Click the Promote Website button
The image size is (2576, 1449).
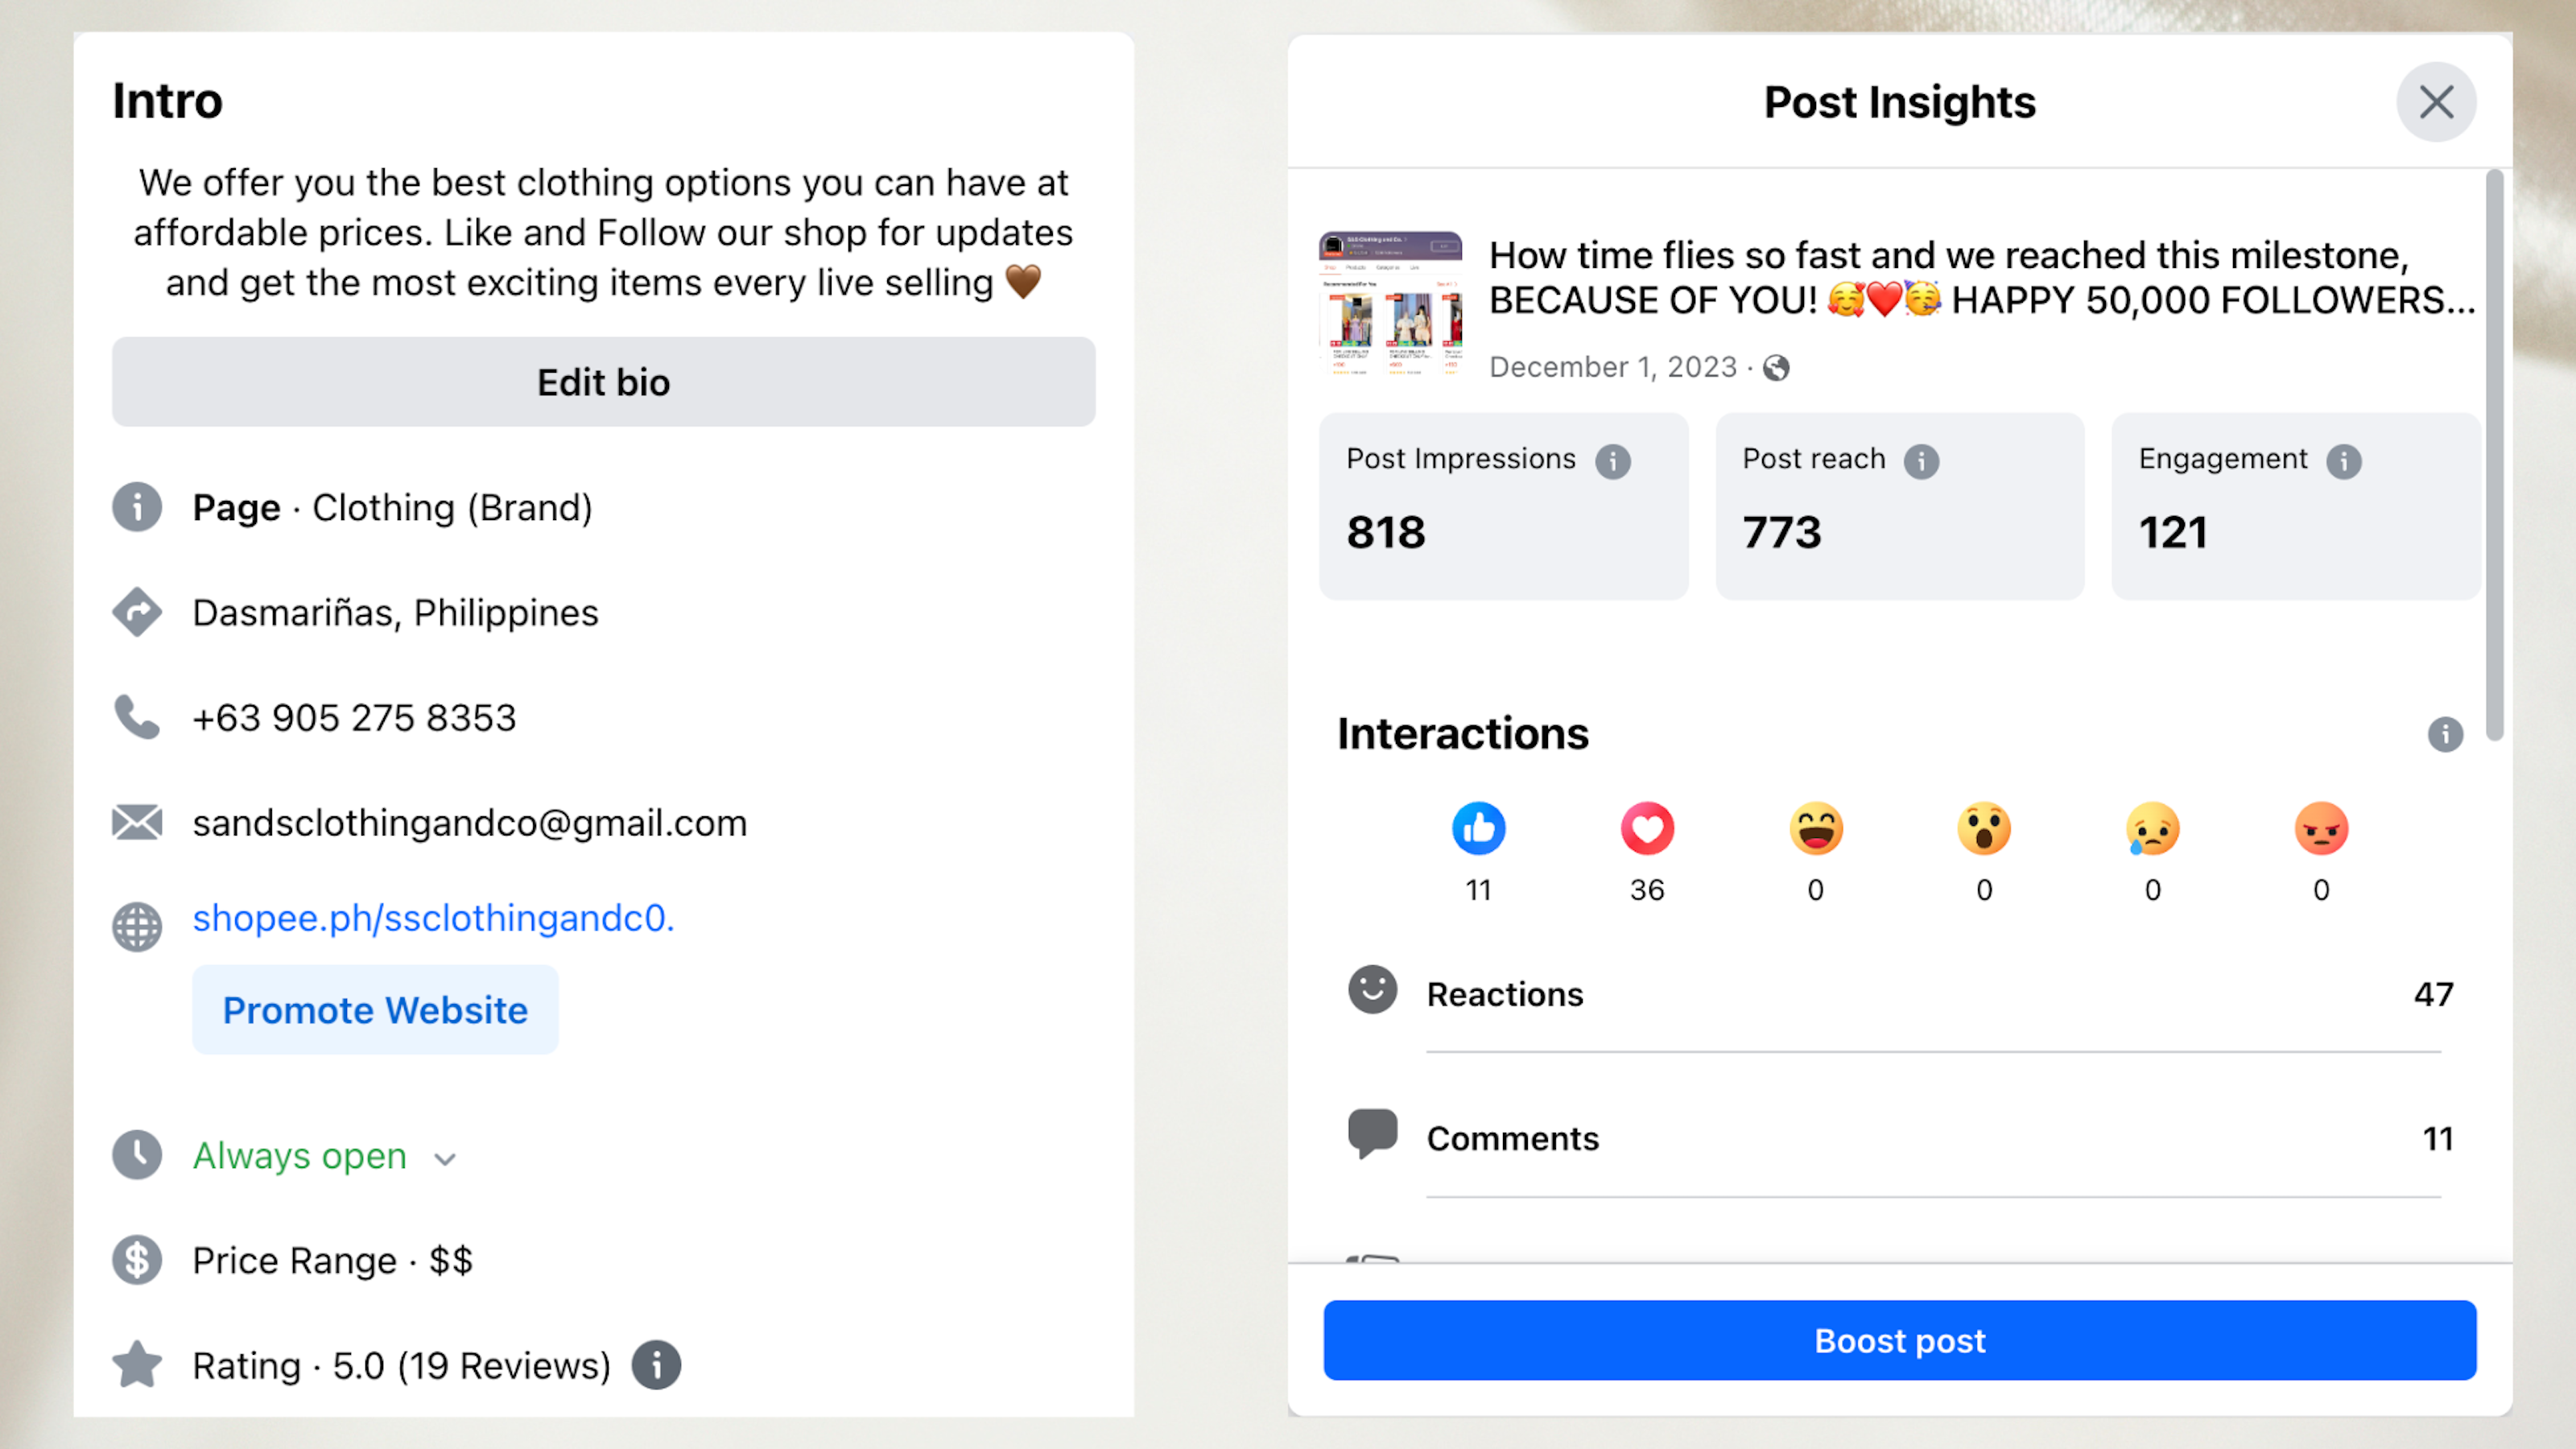pyautogui.click(x=375, y=1010)
